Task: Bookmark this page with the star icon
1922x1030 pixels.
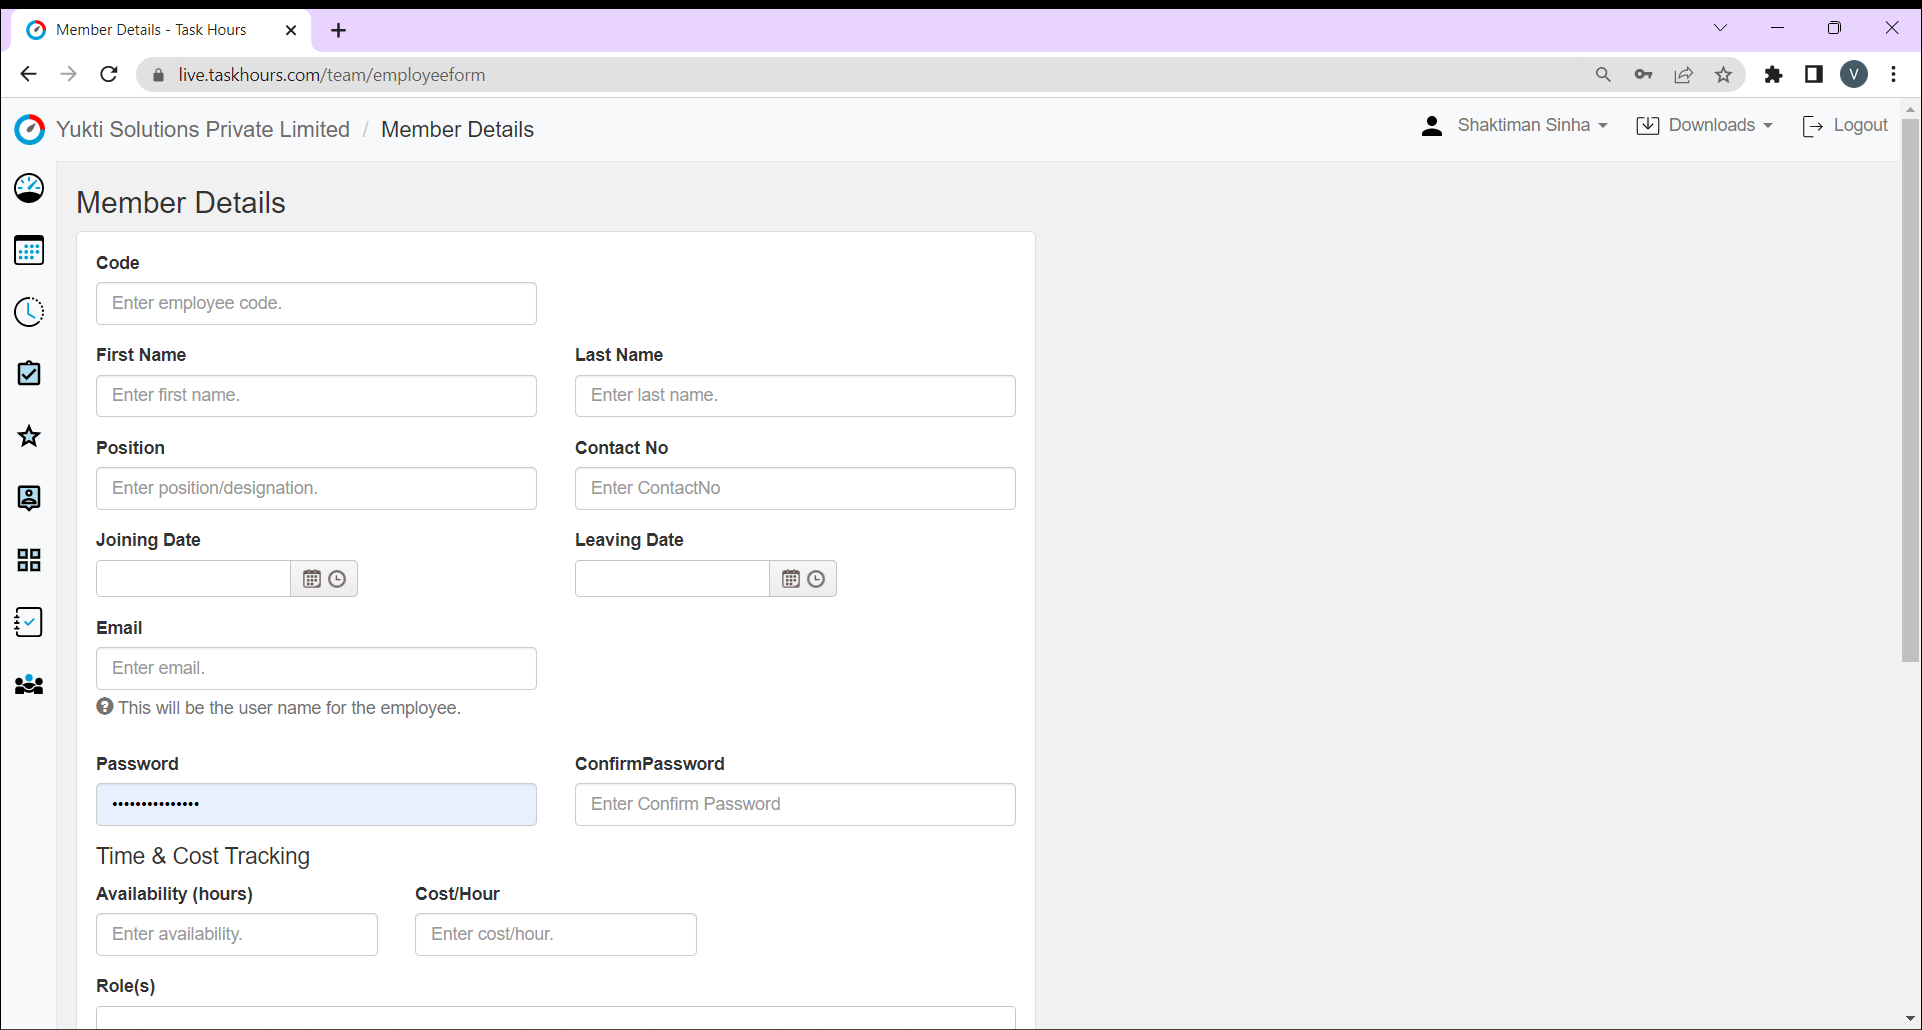Action: click(1723, 74)
